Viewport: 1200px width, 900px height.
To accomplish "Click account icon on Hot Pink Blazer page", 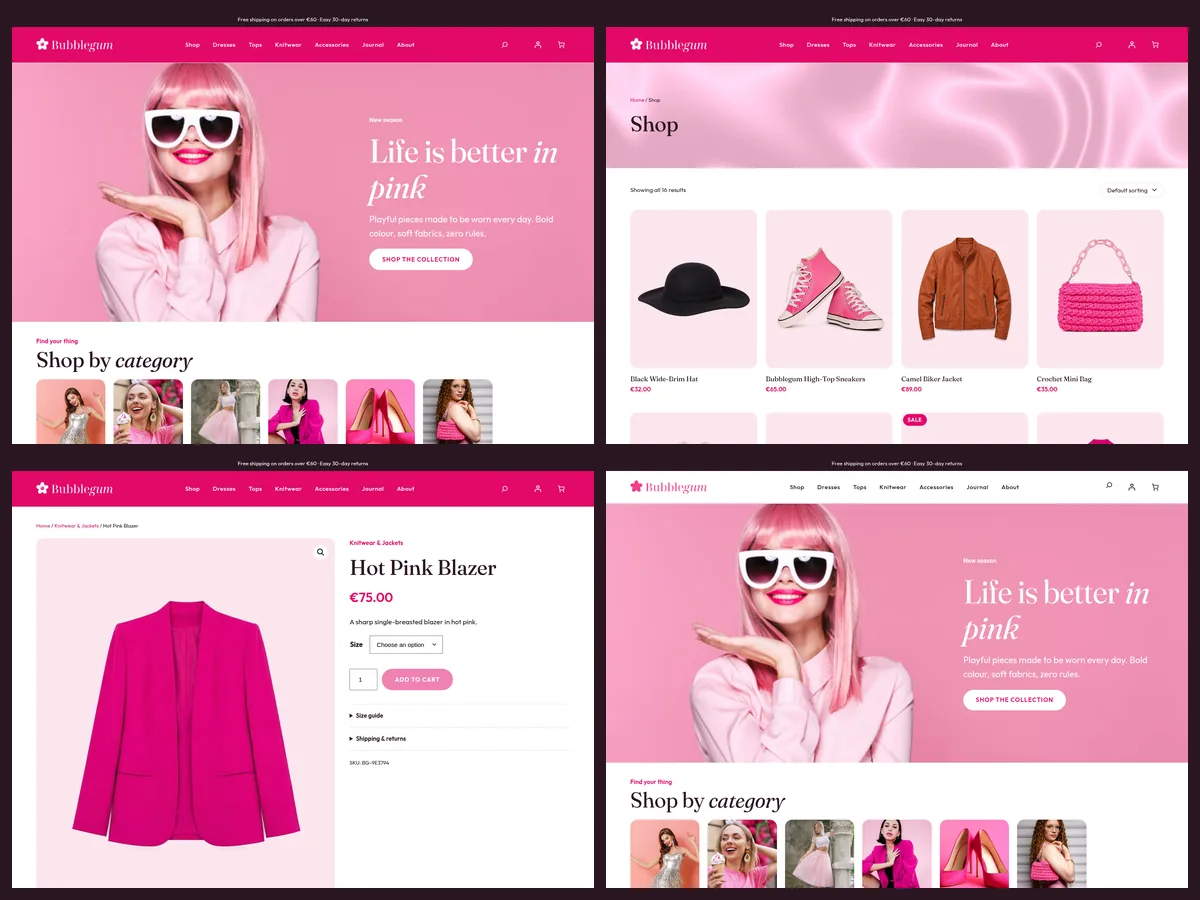I will [x=537, y=489].
